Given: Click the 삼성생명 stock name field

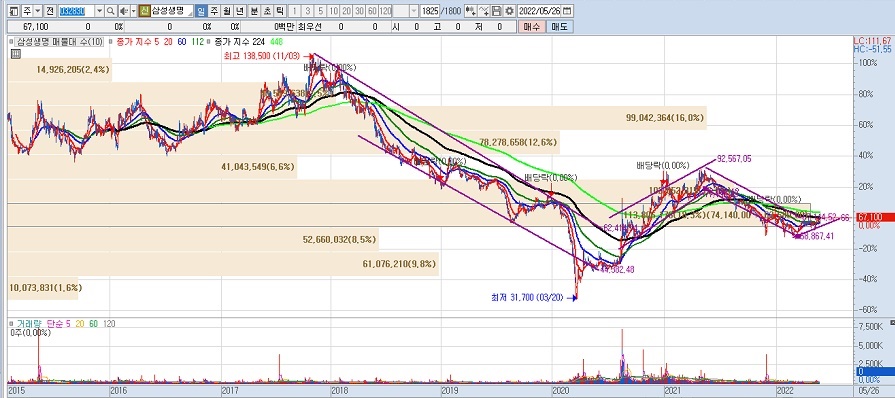Looking at the screenshot, I should (x=172, y=11).
